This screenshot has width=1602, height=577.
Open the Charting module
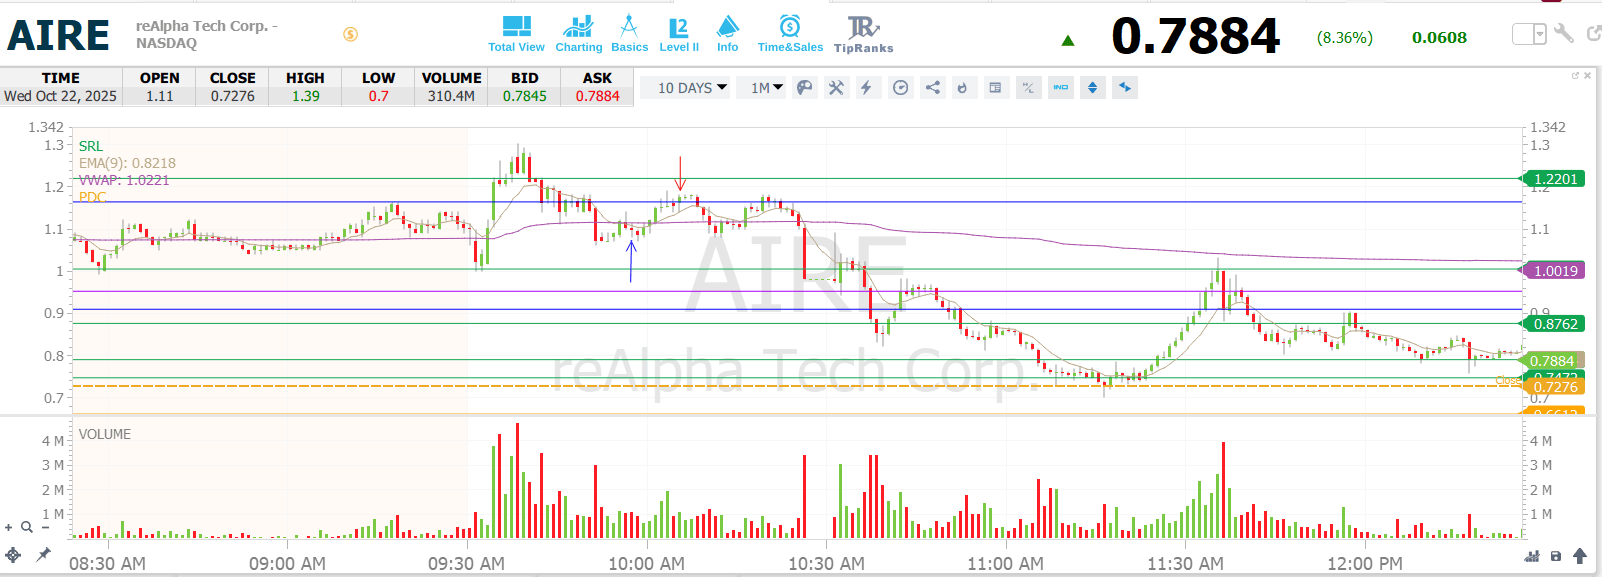tap(578, 34)
